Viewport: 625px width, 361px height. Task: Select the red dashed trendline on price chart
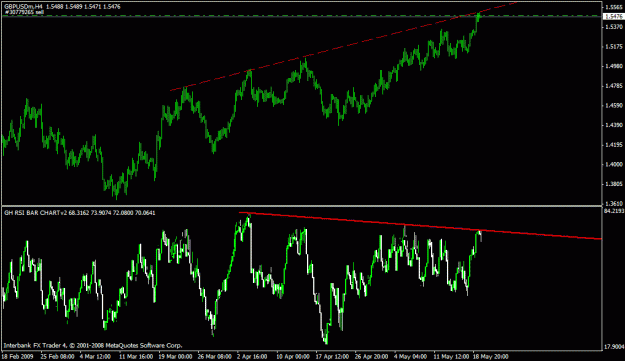(x=343, y=47)
